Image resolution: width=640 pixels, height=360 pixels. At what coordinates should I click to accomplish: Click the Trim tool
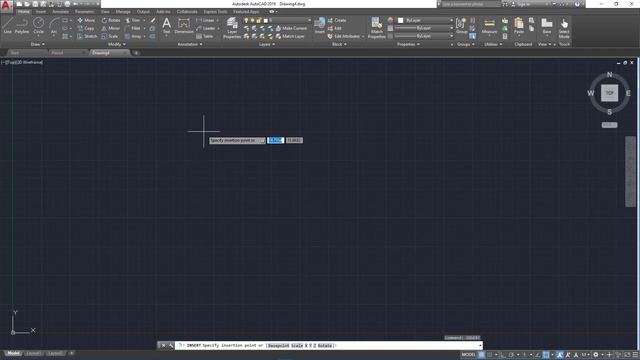click(133, 20)
